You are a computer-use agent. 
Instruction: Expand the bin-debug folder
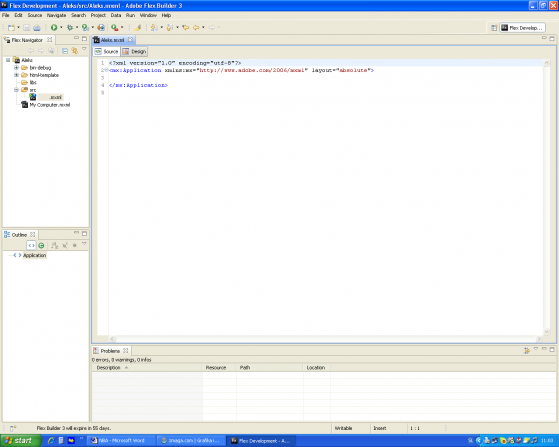point(16,67)
